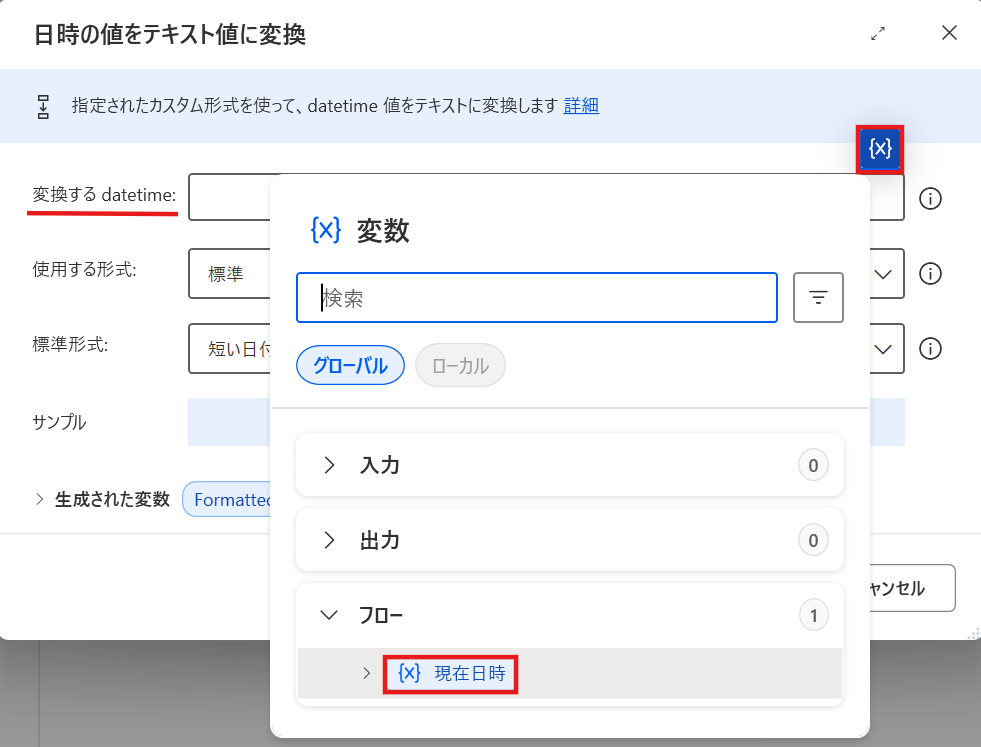Click inside the 検索 search field

pos(537,297)
